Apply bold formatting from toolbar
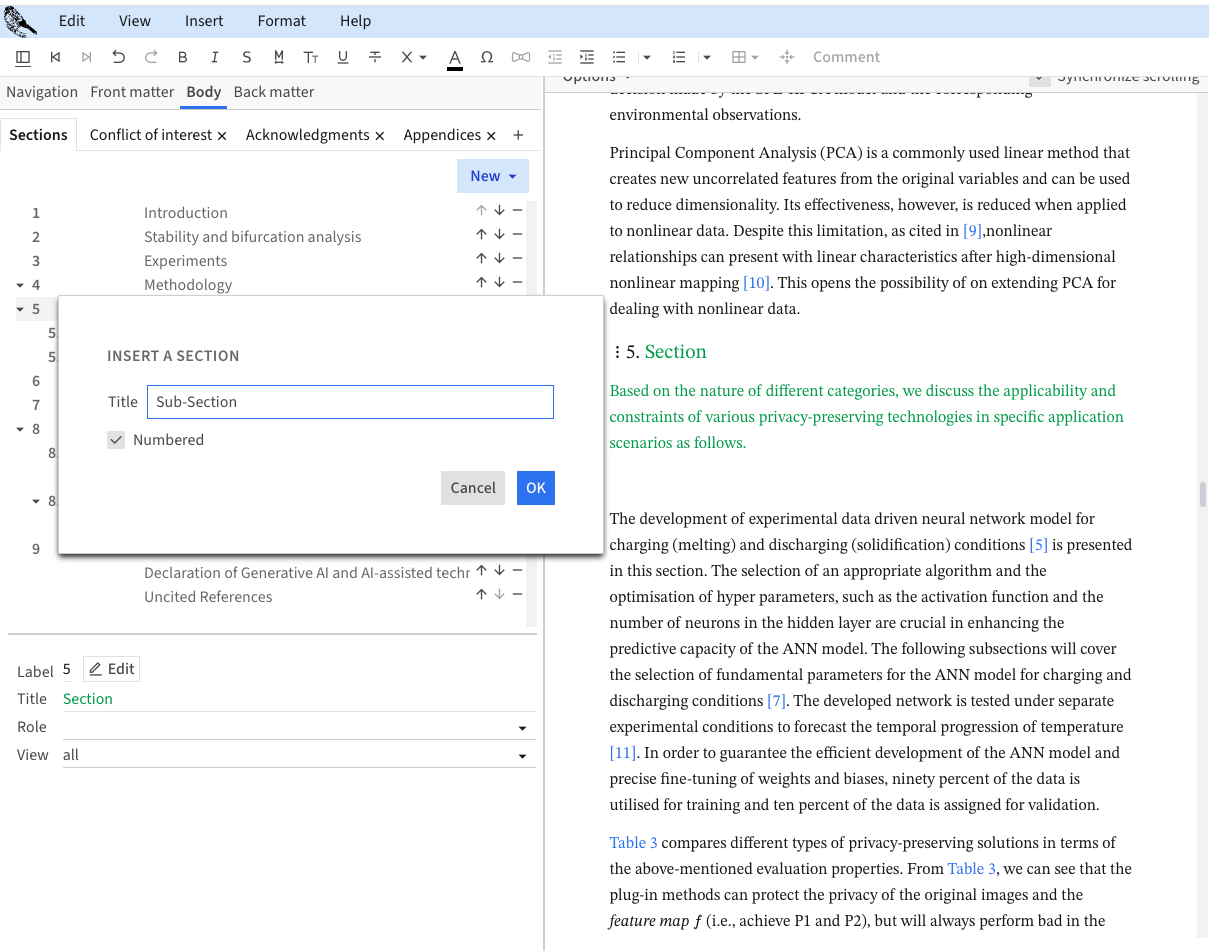 click(183, 57)
